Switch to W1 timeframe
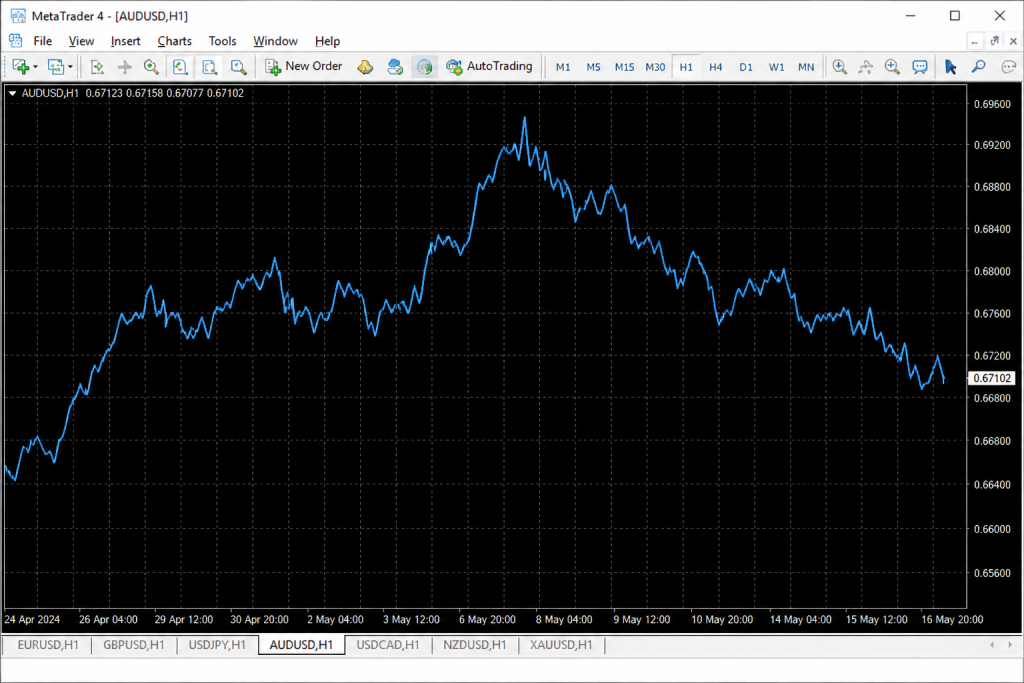 (x=776, y=67)
